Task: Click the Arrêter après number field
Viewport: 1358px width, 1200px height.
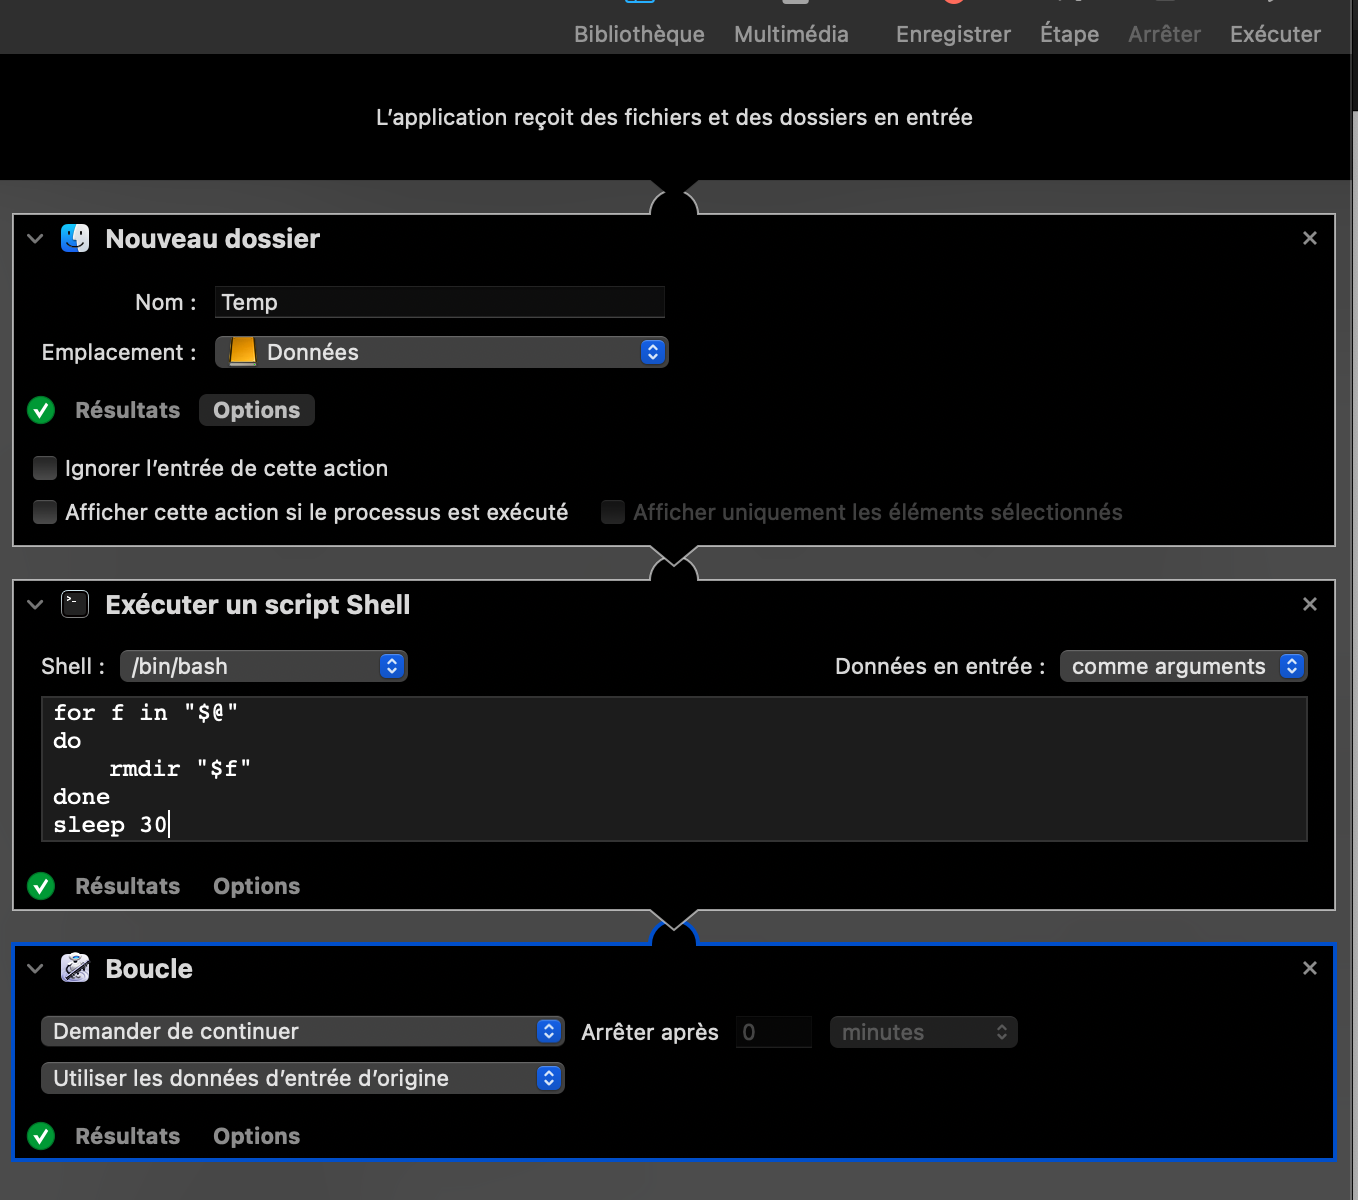Action: coord(774,1032)
